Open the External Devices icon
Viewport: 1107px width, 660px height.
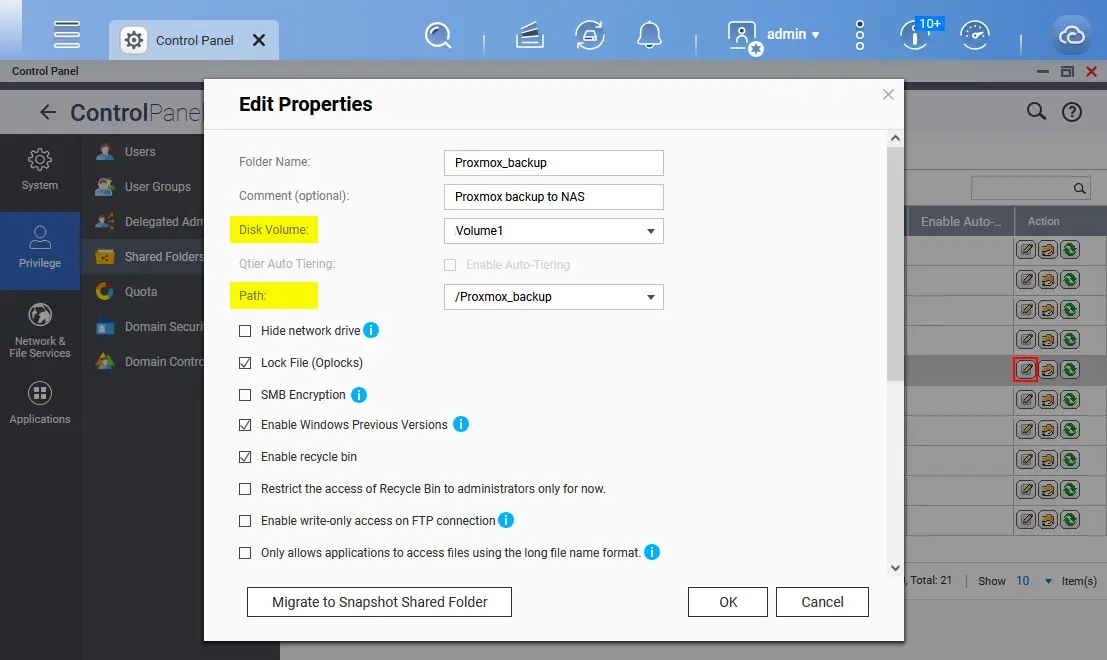[590, 35]
